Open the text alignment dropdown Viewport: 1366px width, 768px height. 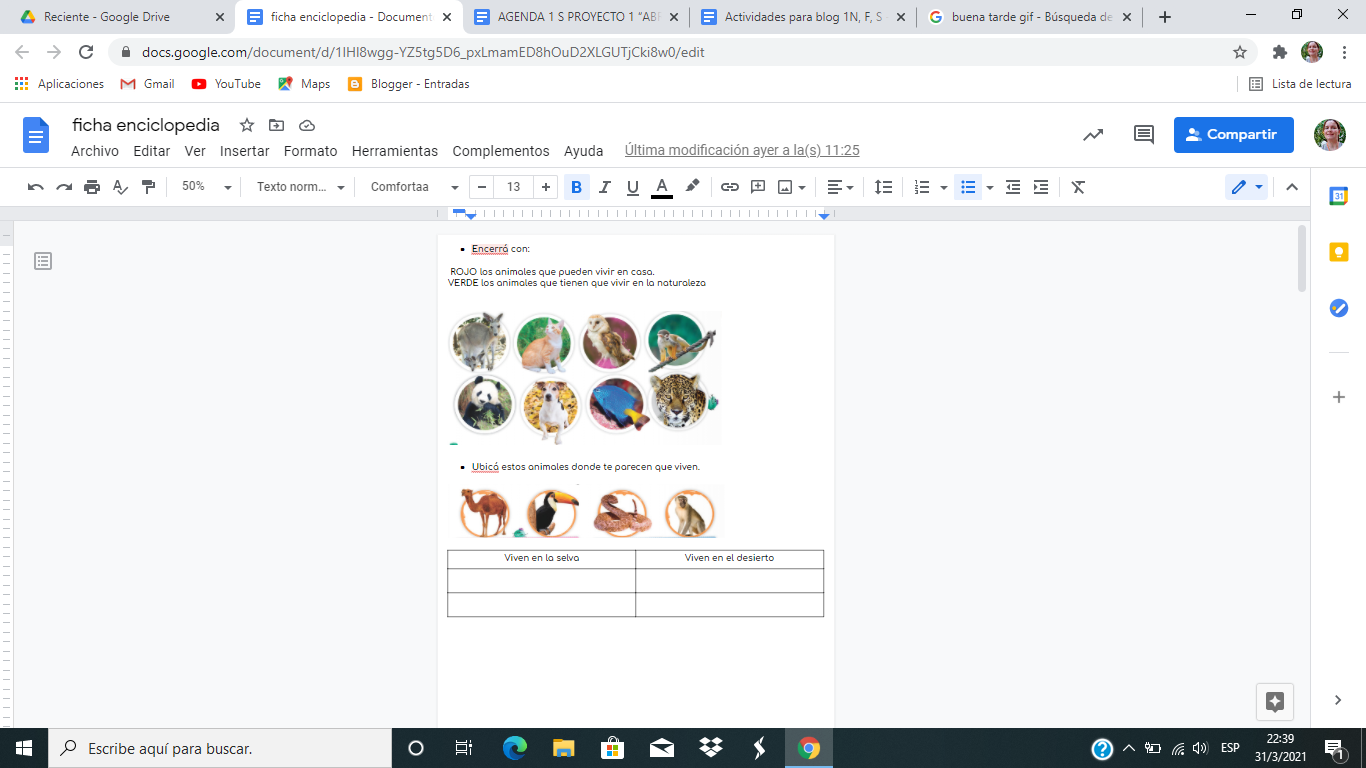point(840,187)
